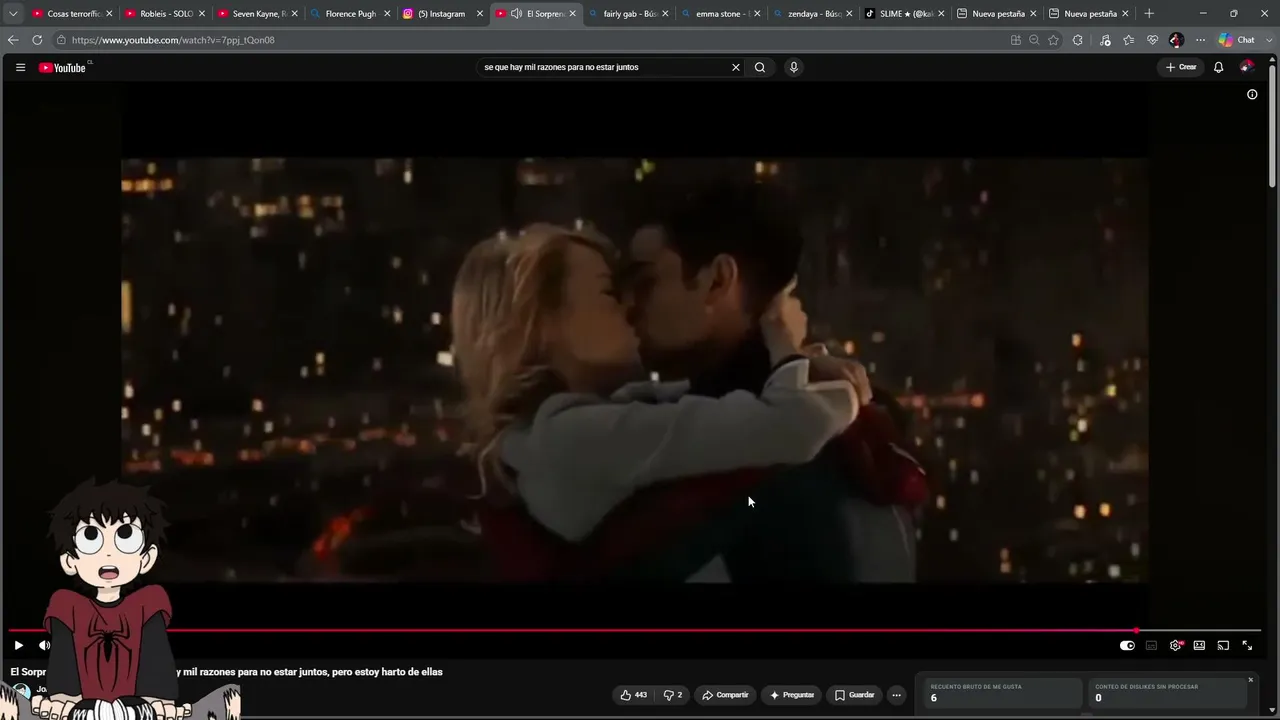
Task: Cast the video to a TV
Action: (x=1223, y=645)
